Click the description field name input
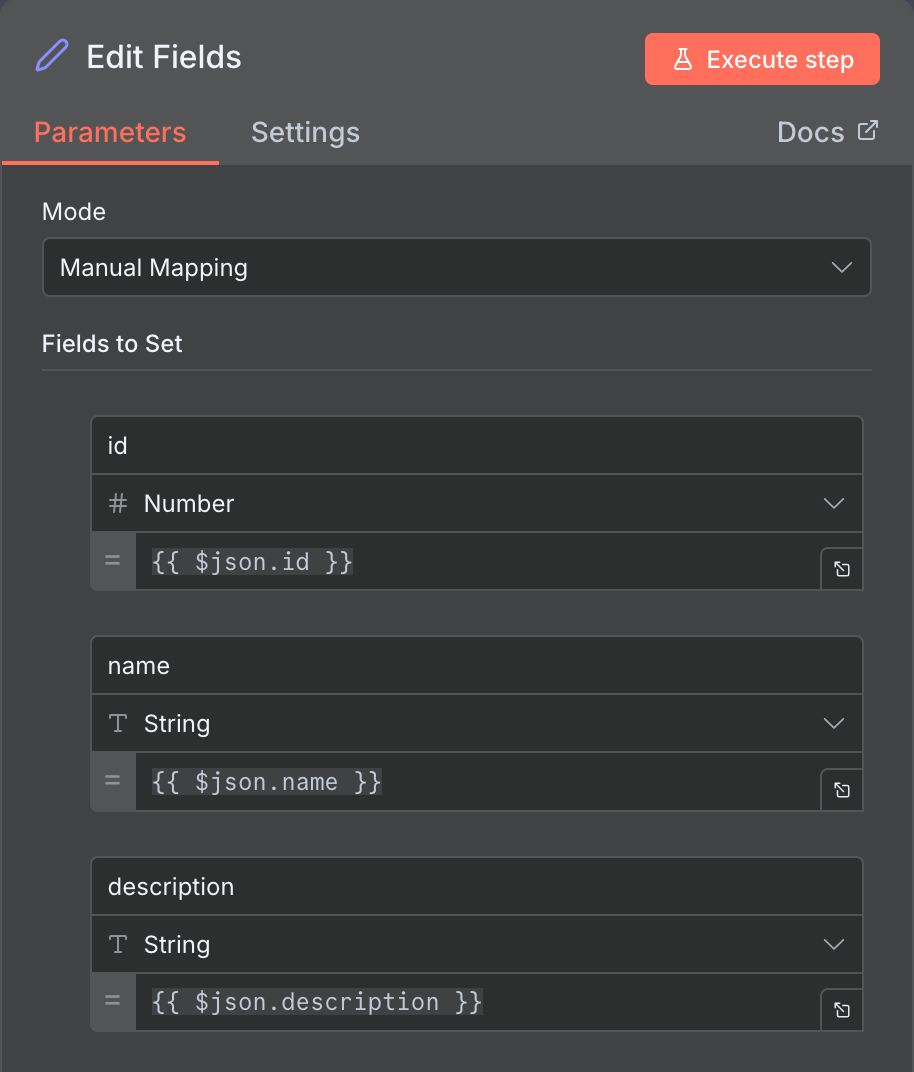 tap(477, 887)
